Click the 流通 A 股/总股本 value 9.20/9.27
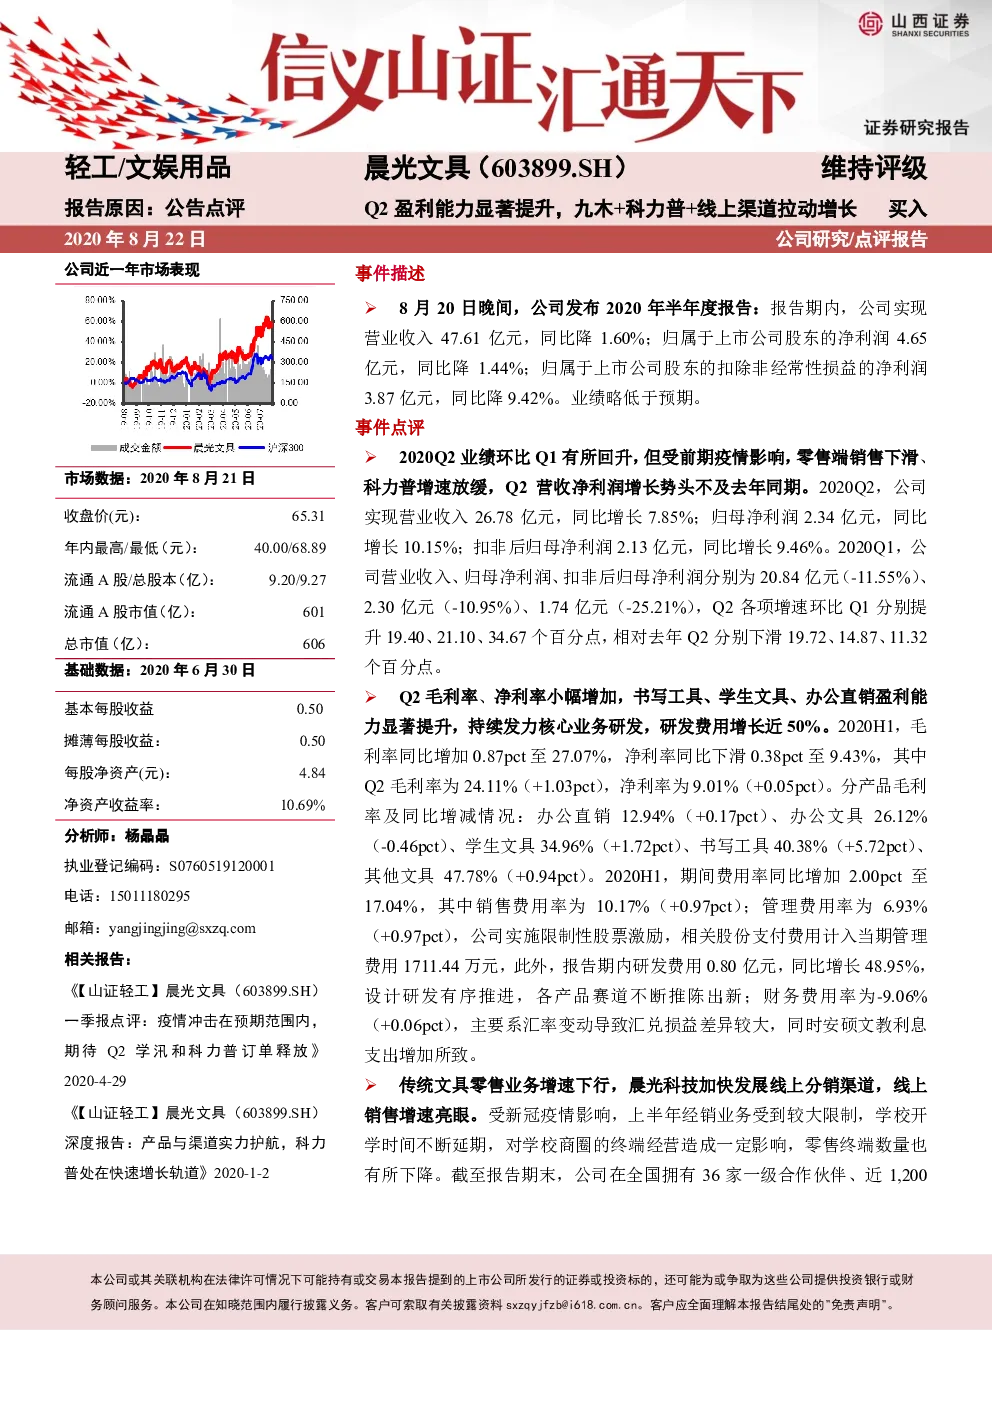 click(x=297, y=580)
